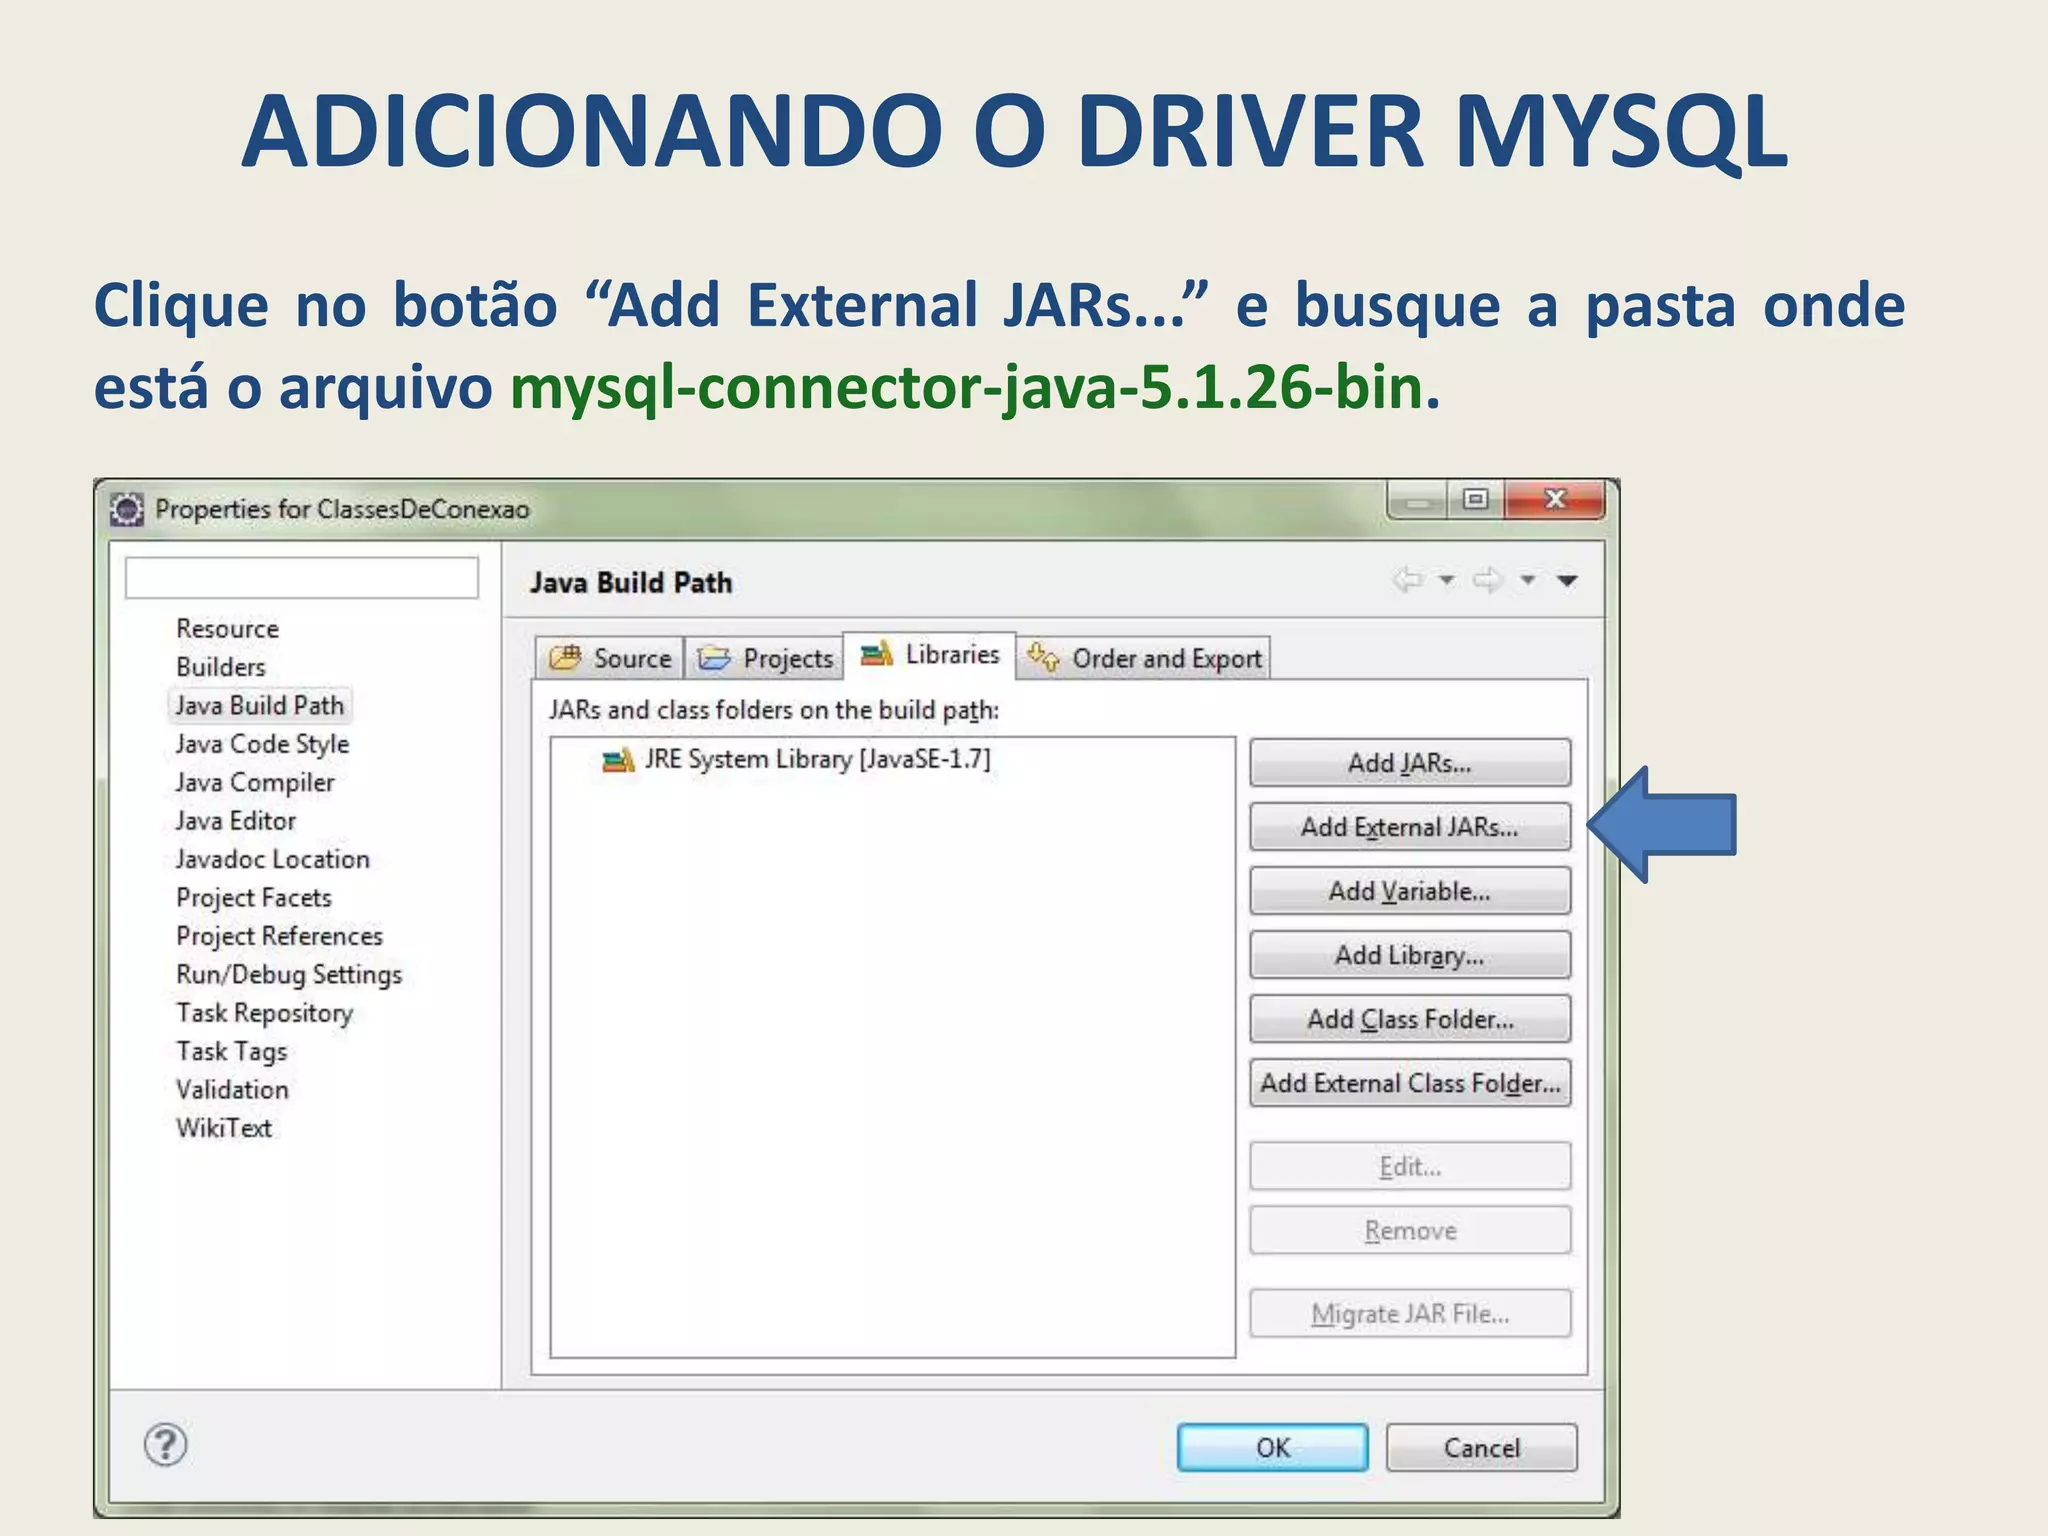Select Task Tags item
Image resolution: width=2048 pixels, height=1536 pixels.
231,1052
